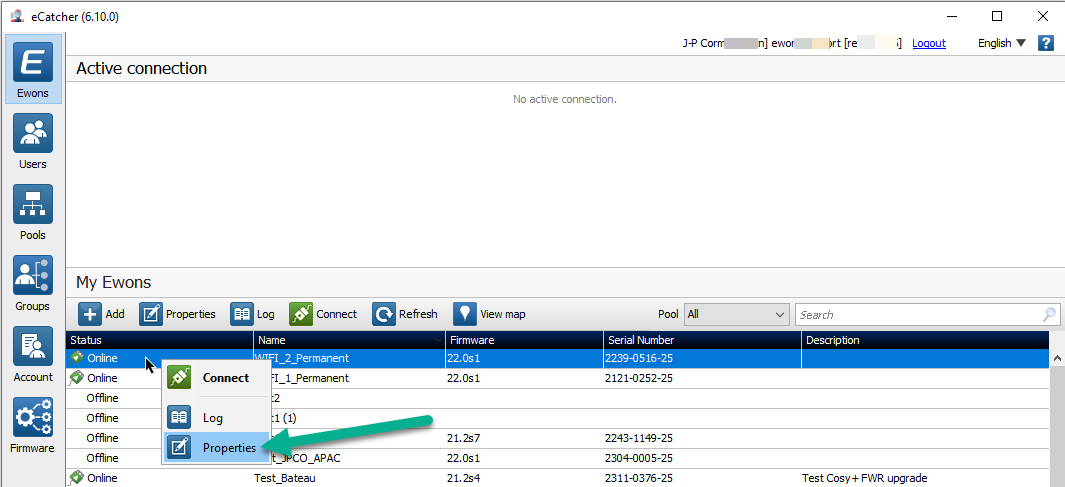Click firmware 21.2s7 cell
This screenshot has width=1065, height=487.
click(524, 437)
